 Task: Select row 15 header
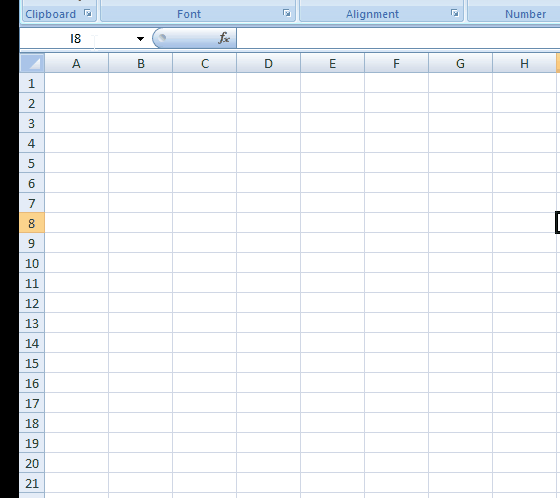(32, 363)
